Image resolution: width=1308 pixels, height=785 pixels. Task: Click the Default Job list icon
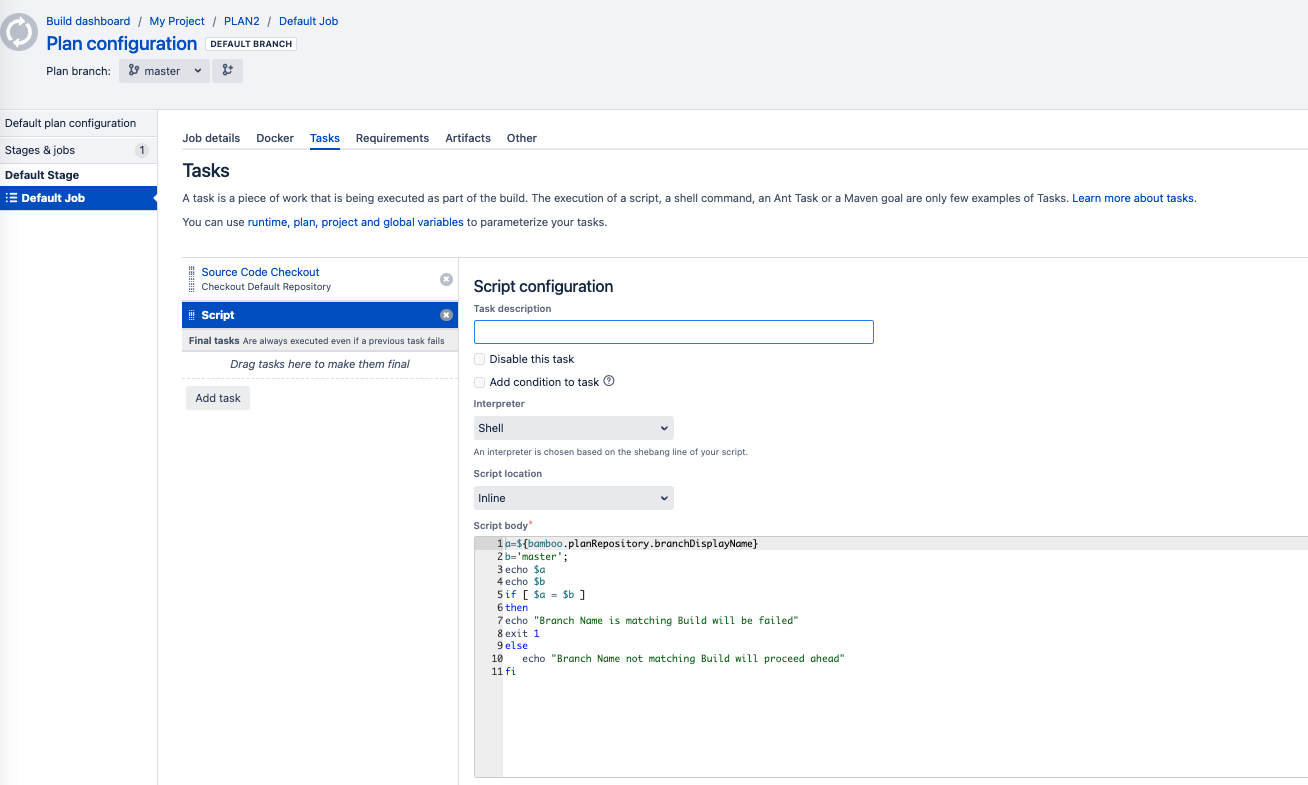tap(12, 198)
